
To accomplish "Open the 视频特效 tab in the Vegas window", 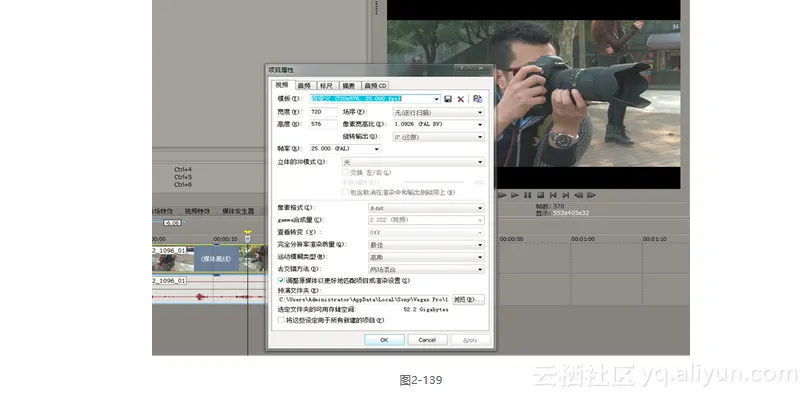I will 197,211.
